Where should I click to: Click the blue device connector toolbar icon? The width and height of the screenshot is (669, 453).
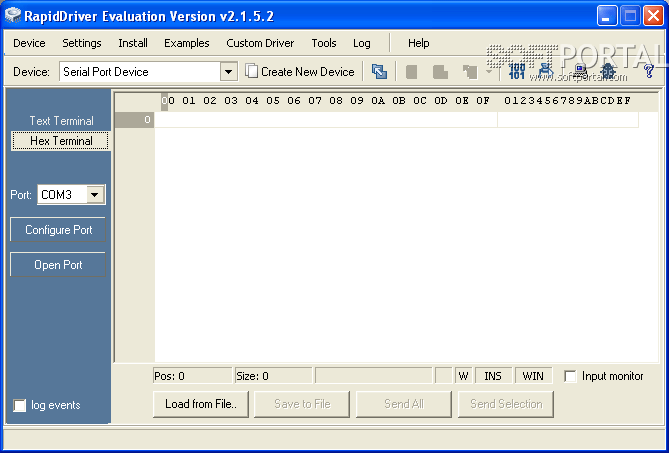pos(546,71)
